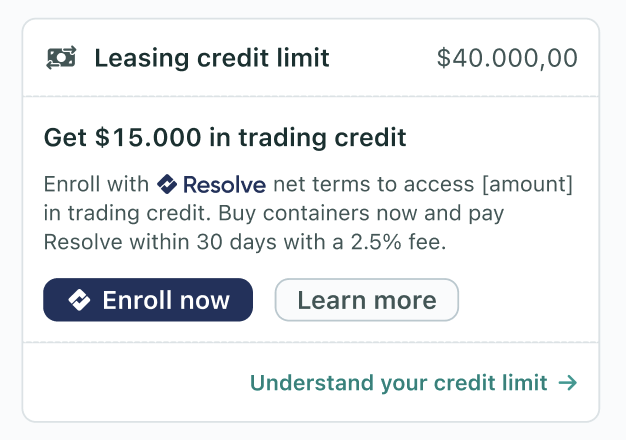Click the Enroll with text before the logo
The height and width of the screenshot is (440, 626).
pyautogui.click(x=96, y=184)
